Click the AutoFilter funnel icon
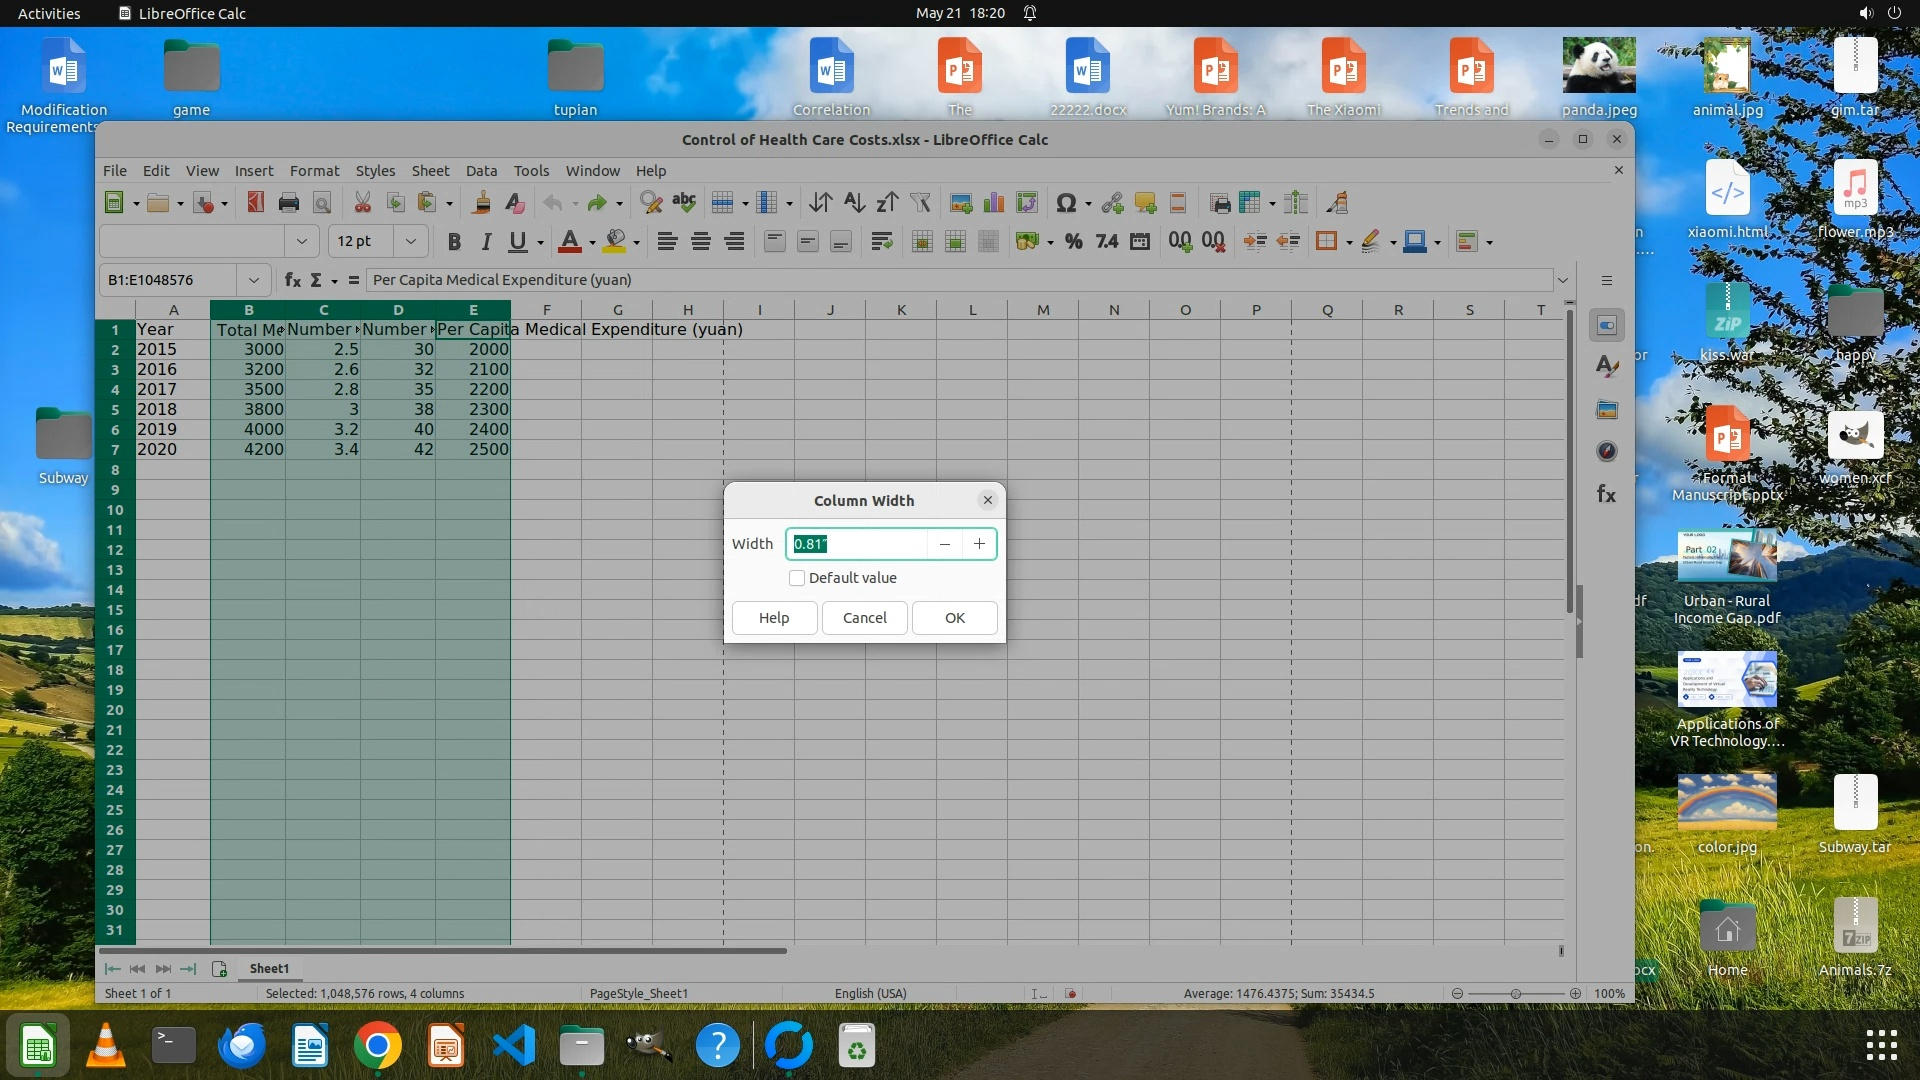 [921, 203]
